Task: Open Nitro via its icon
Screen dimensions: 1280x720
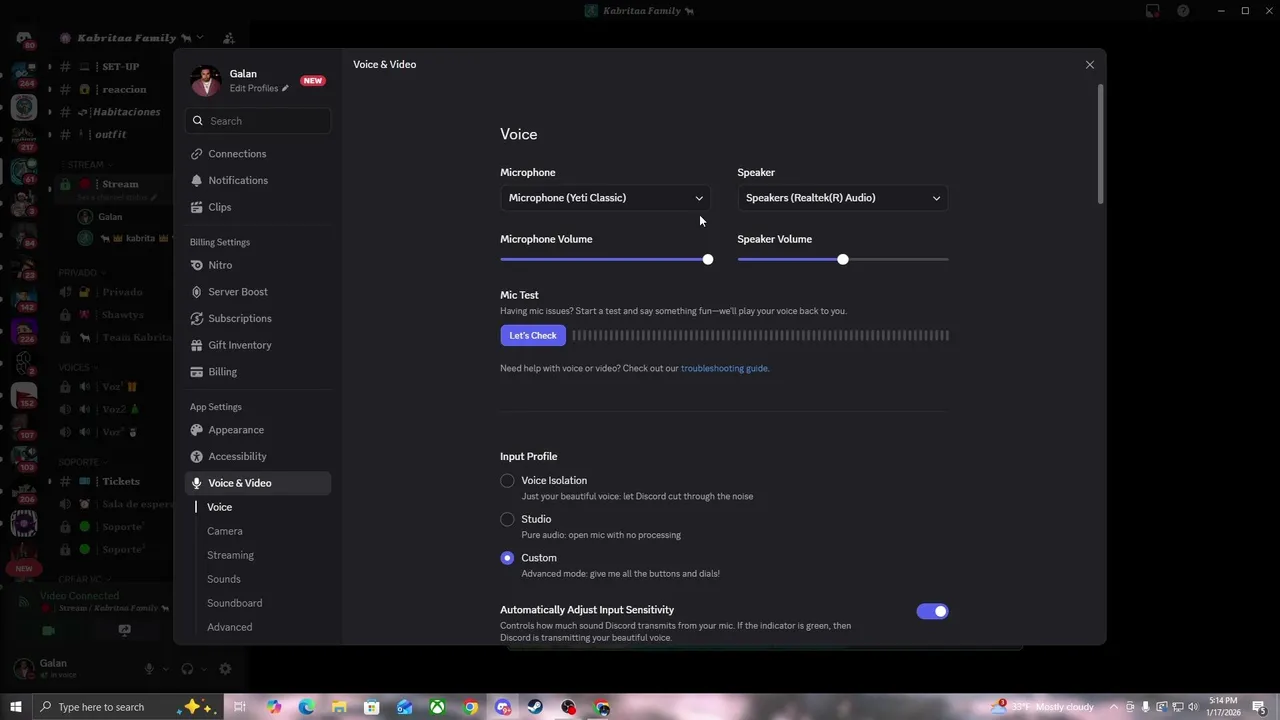Action: [197, 265]
